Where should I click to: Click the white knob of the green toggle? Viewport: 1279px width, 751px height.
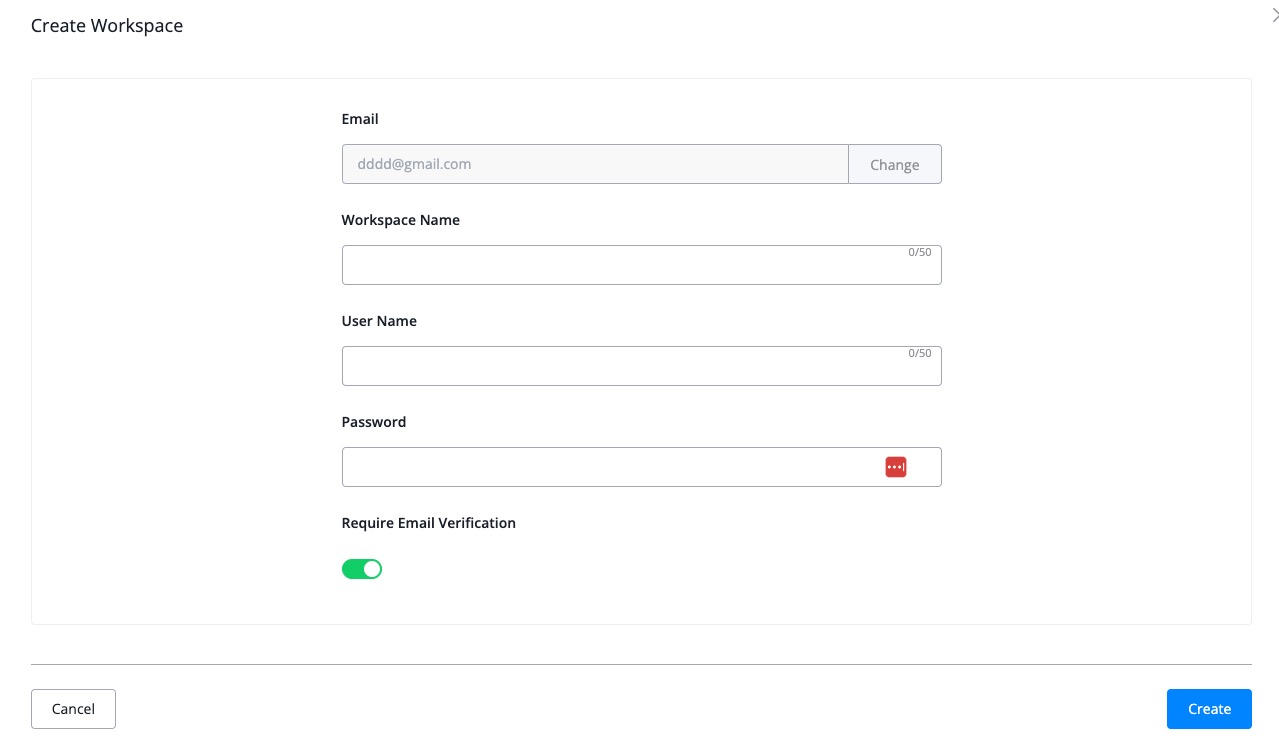coord(372,569)
